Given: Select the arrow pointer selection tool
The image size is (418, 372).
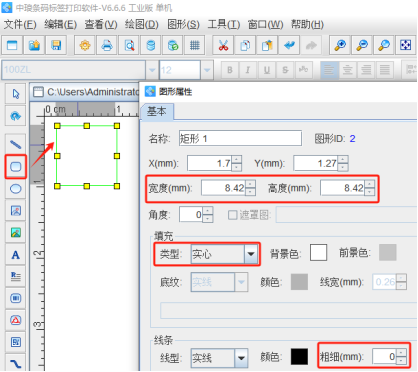Looking at the screenshot, I should pyautogui.click(x=16, y=94).
